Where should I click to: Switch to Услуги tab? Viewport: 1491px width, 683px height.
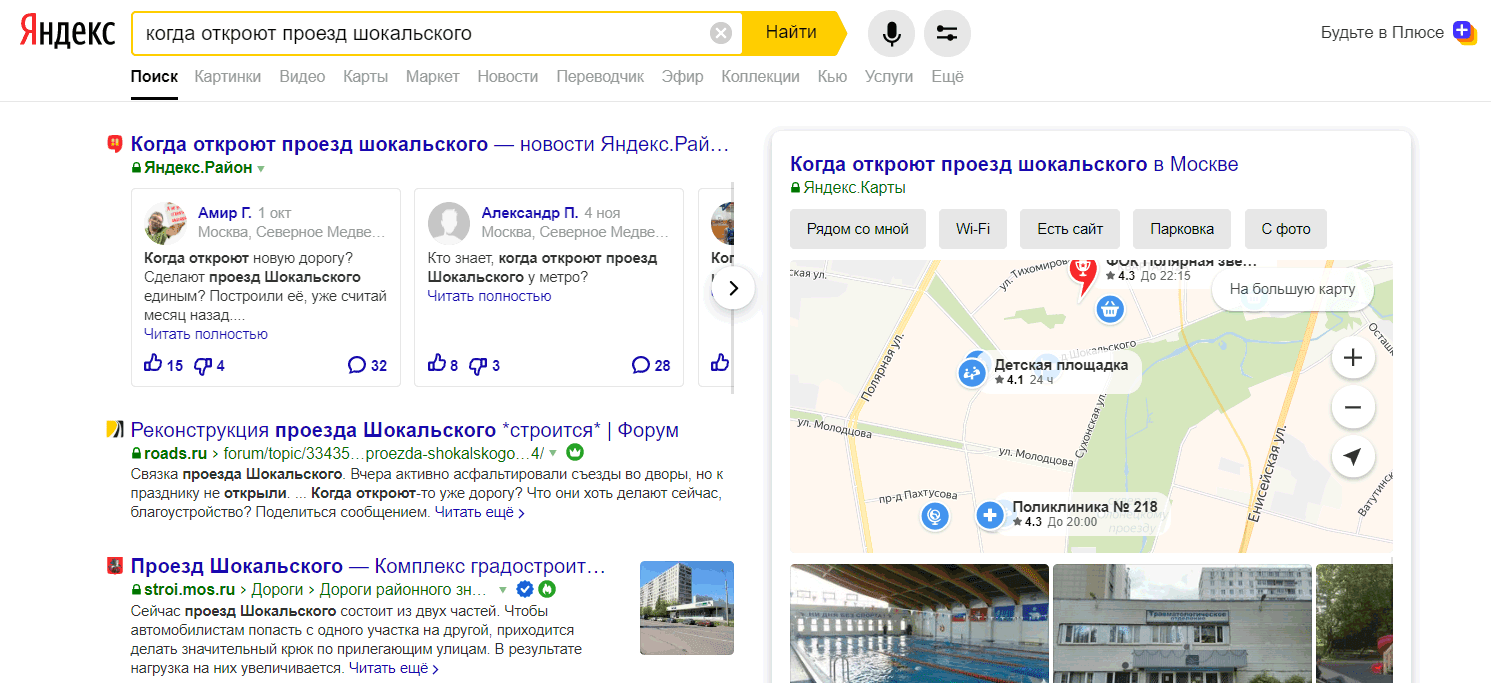889,76
